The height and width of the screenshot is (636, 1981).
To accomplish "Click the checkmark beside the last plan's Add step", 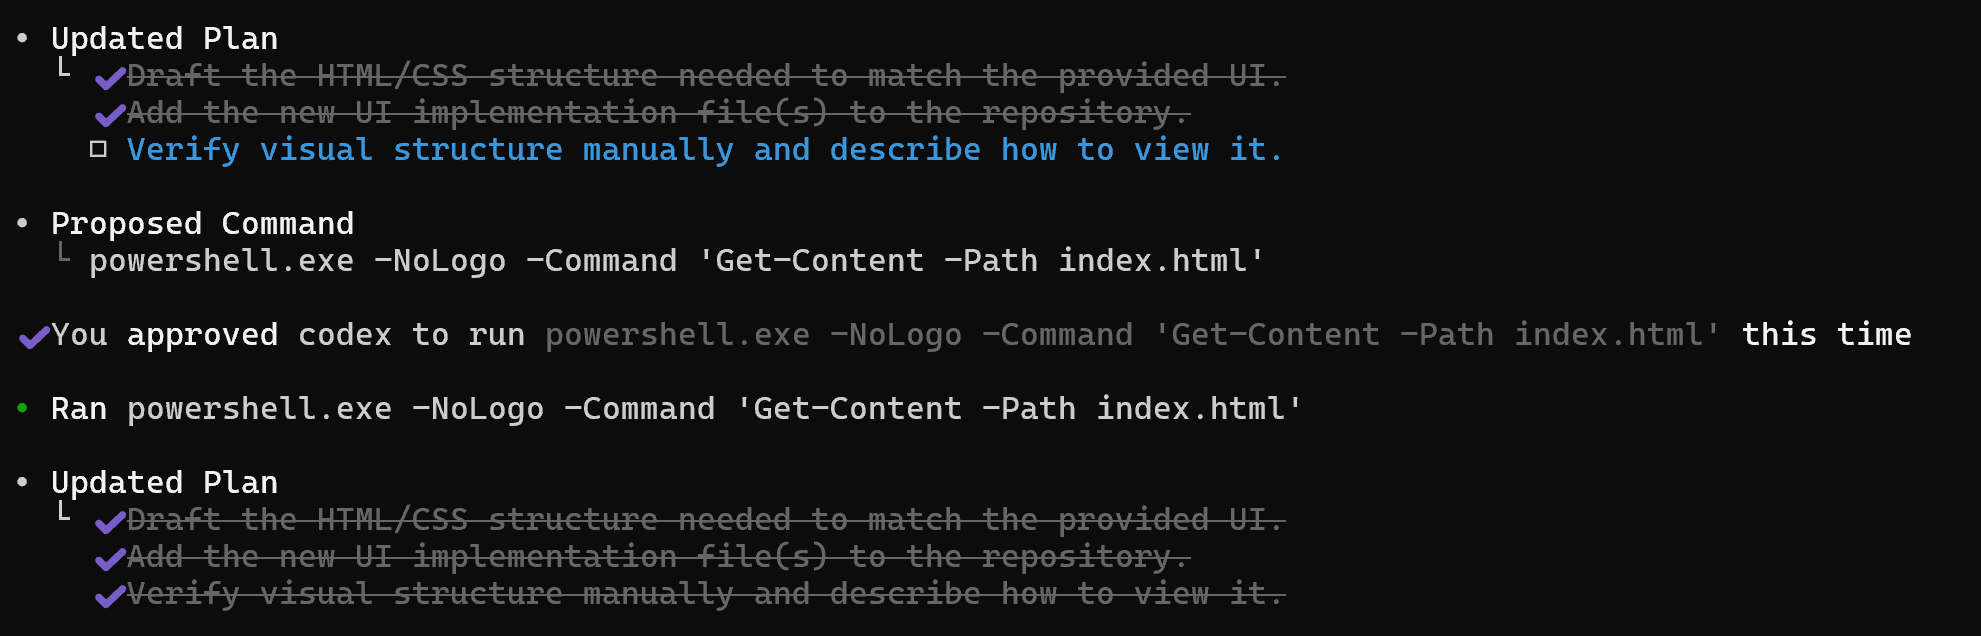I will coord(110,558).
